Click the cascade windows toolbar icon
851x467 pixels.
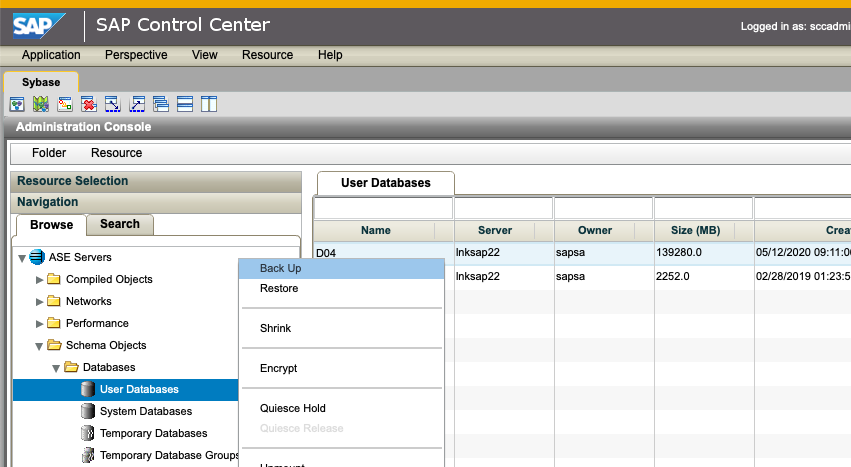point(161,104)
